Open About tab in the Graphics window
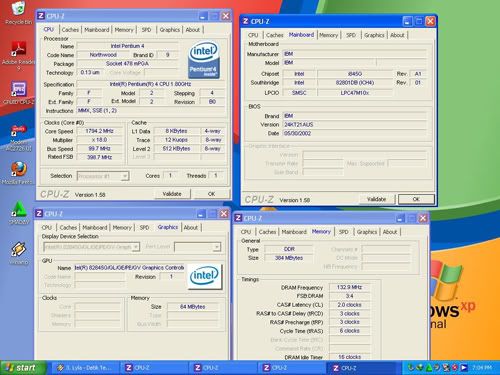 click(191, 227)
